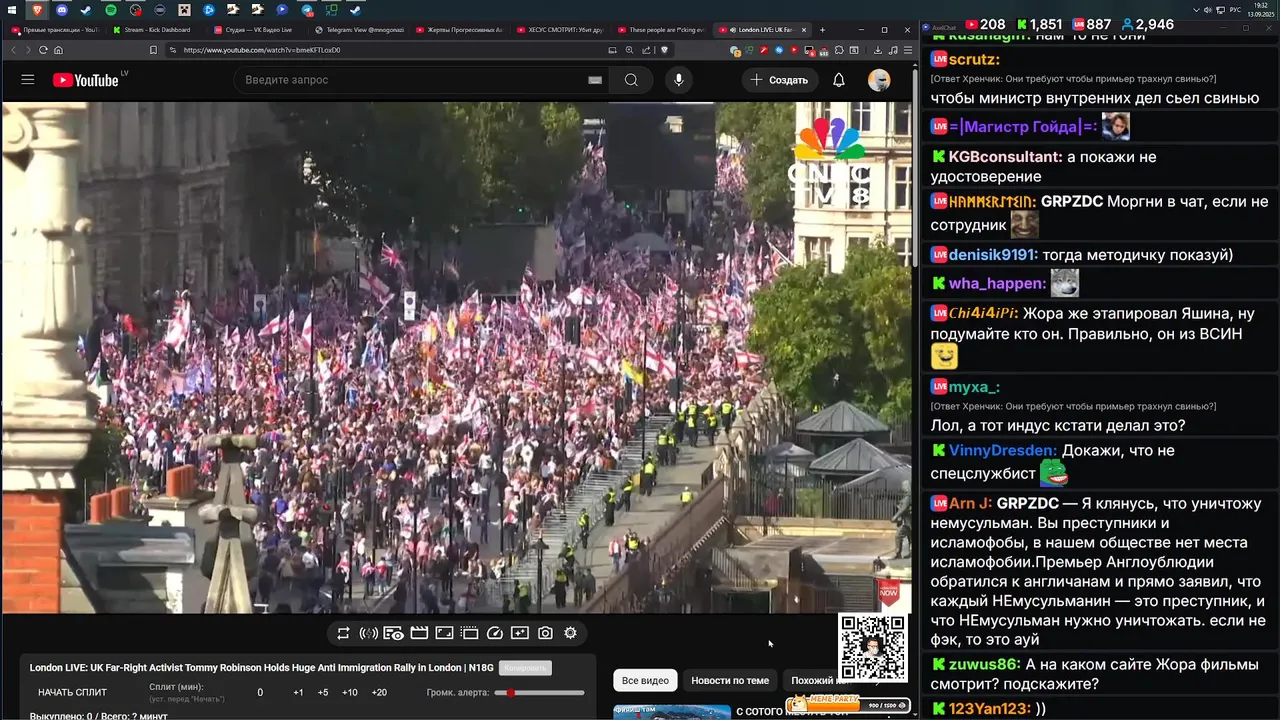Image resolution: width=1280 pixels, height=720 pixels.
Task: Add +5 minutes to split
Action: 323,692
